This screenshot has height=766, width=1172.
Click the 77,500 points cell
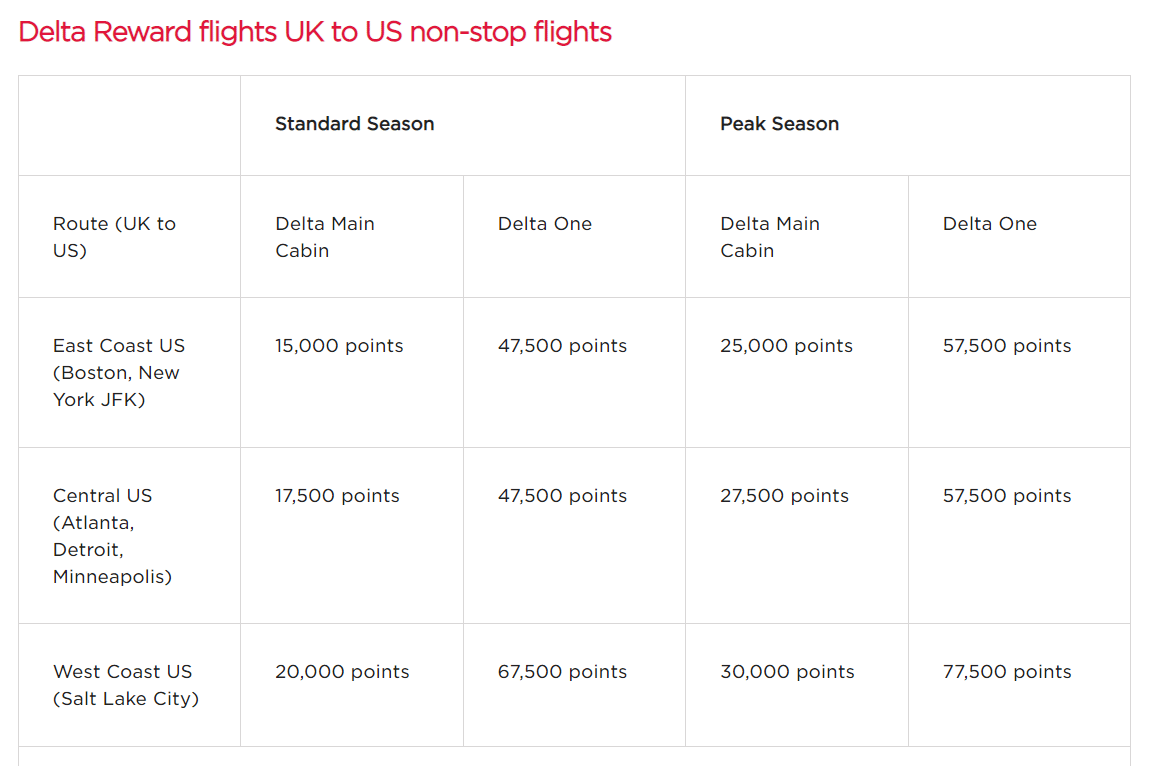(x=1007, y=672)
